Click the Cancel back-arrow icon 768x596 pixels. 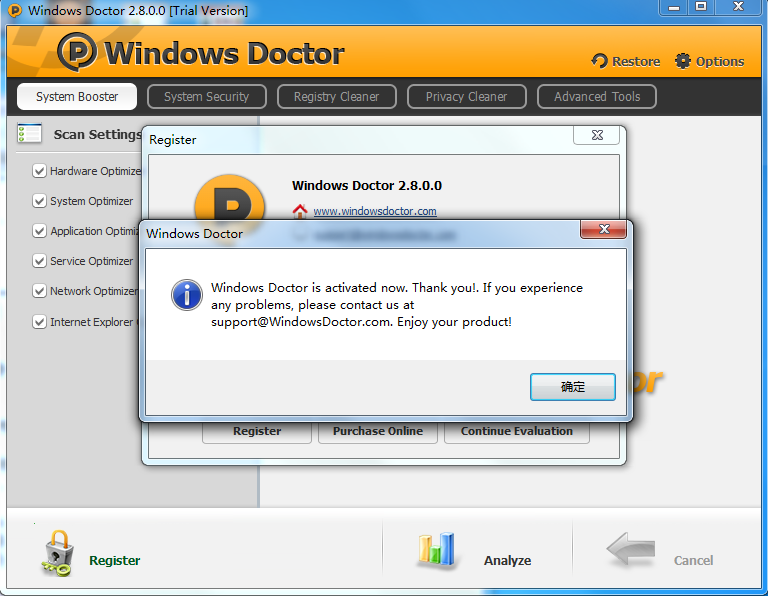click(x=631, y=551)
